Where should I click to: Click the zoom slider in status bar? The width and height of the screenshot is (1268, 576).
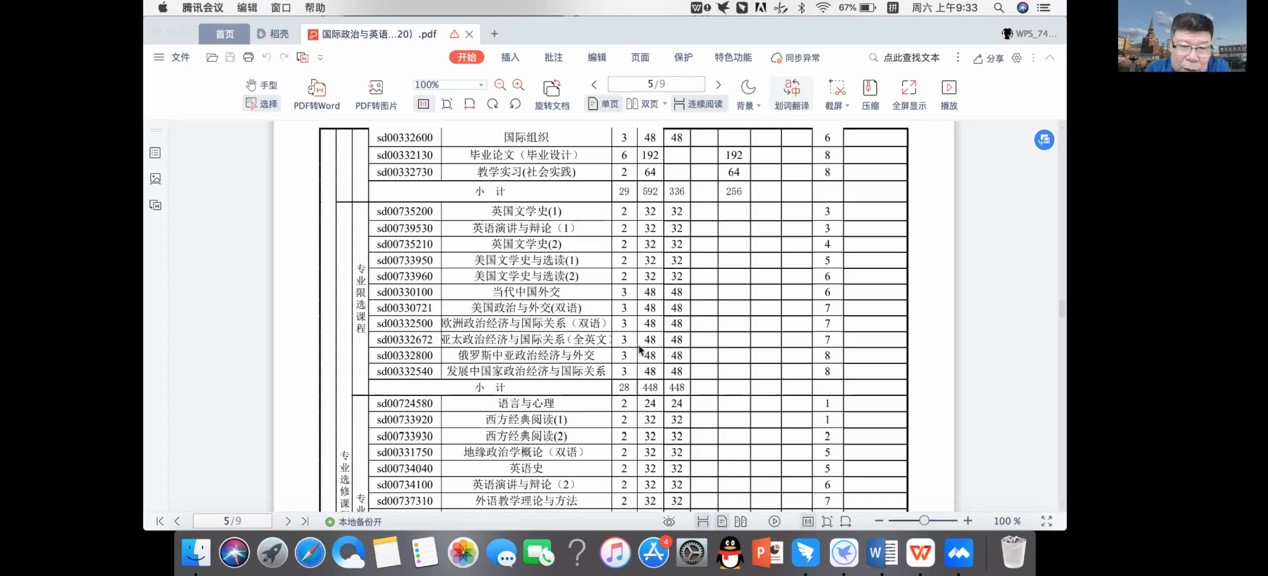pos(924,521)
